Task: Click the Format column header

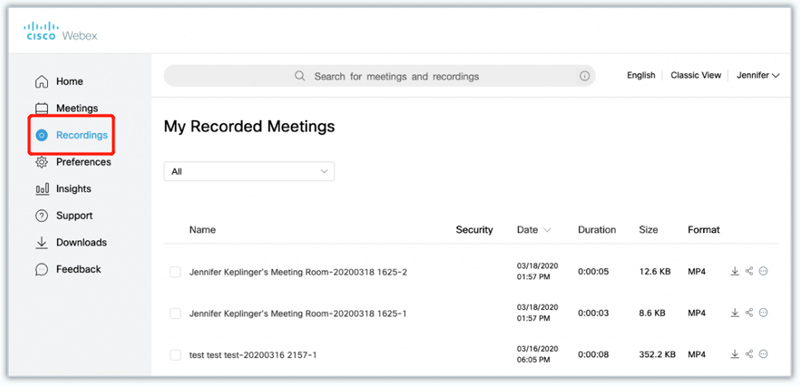Action: pyautogui.click(x=704, y=230)
